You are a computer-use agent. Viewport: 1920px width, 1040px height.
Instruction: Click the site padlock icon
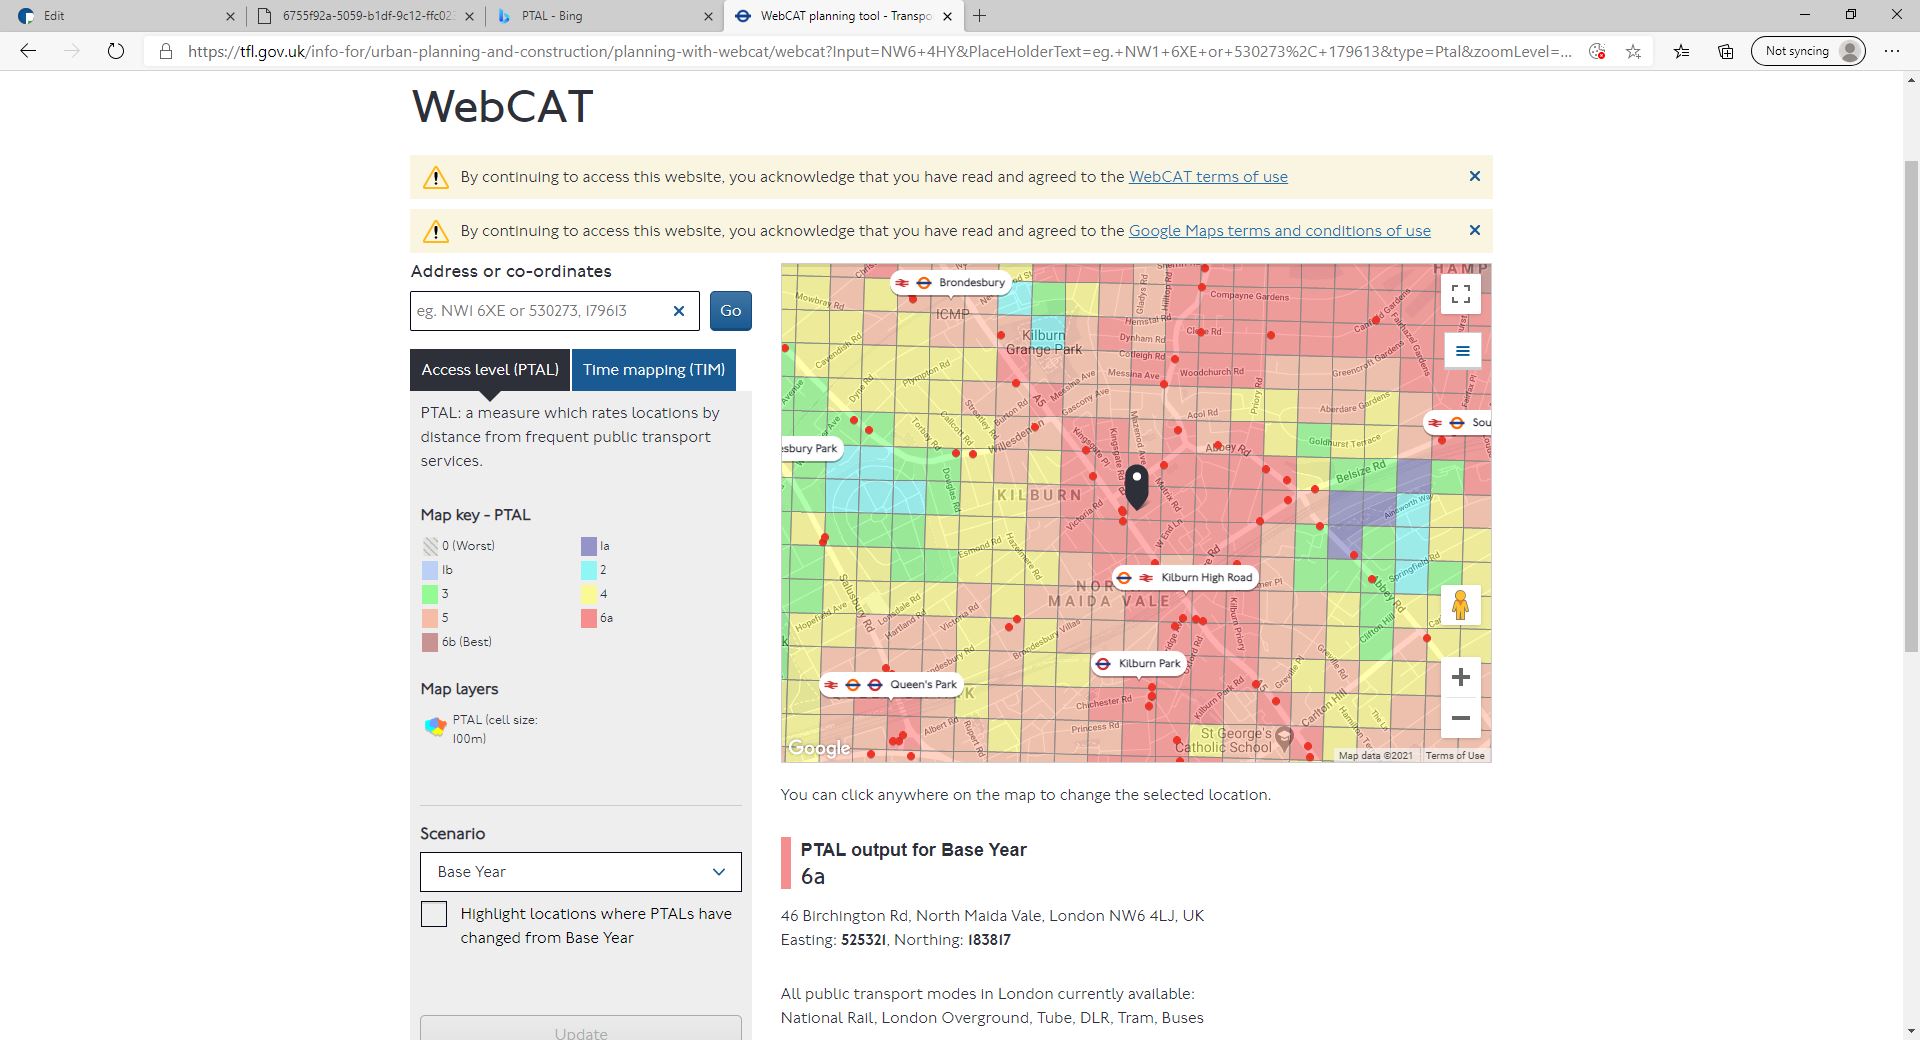click(166, 51)
